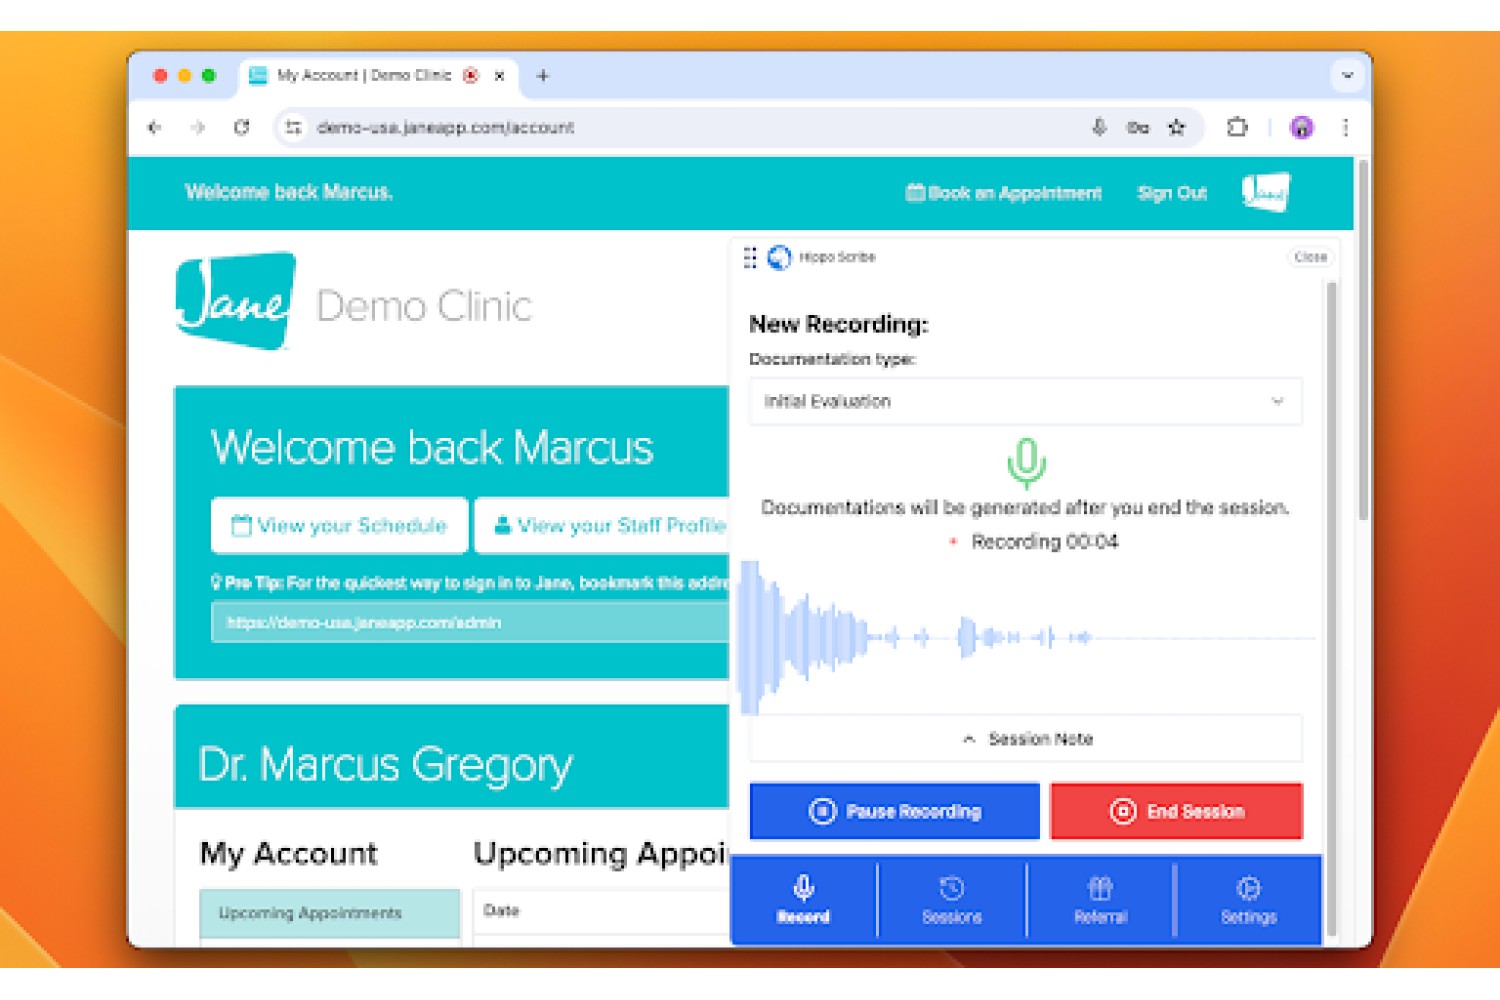The width and height of the screenshot is (1500, 1000).
Task: Click the green microphone recording icon
Action: [x=1026, y=463]
